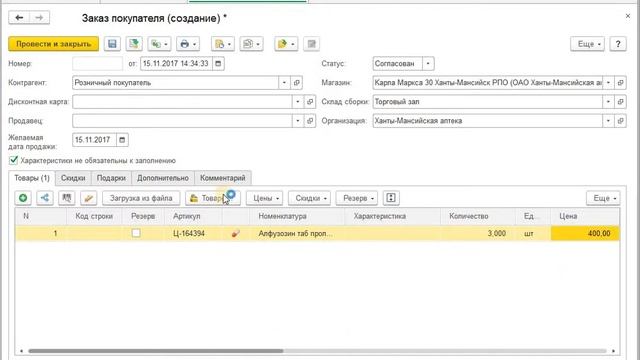Click the Номенклатура column header
The height and width of the screenshot is (360, 640).
298,216
